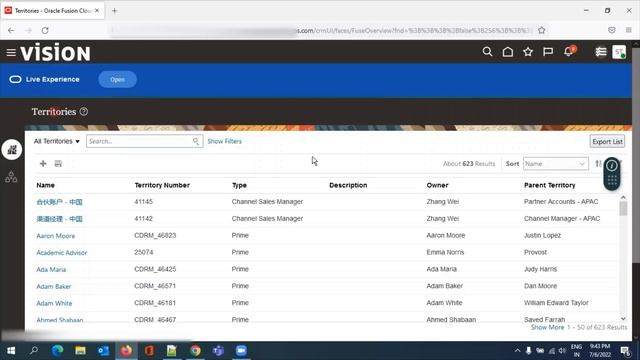This screenshot has width=640, height=360.
Task: Go to the Home icon
Action: [x=508, y=52]
